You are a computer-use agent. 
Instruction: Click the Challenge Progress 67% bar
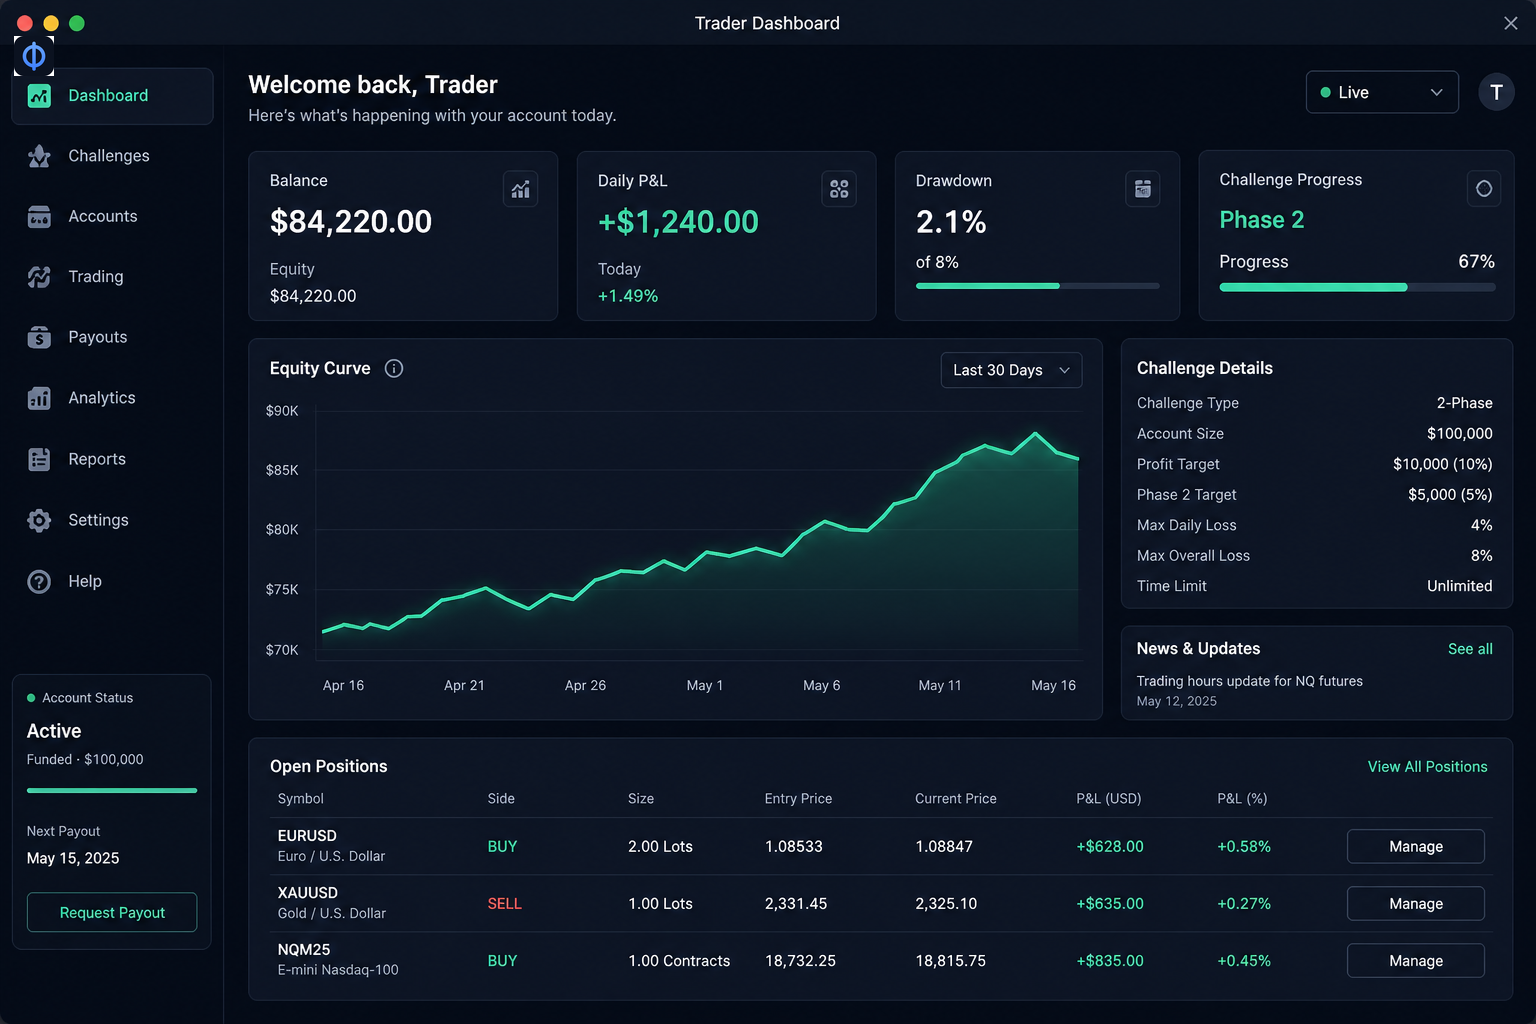1357,287
